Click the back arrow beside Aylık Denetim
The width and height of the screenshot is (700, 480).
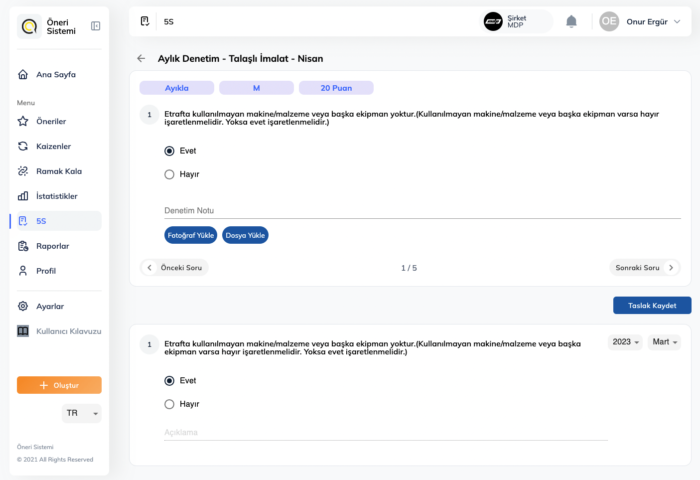coord(141,59)
